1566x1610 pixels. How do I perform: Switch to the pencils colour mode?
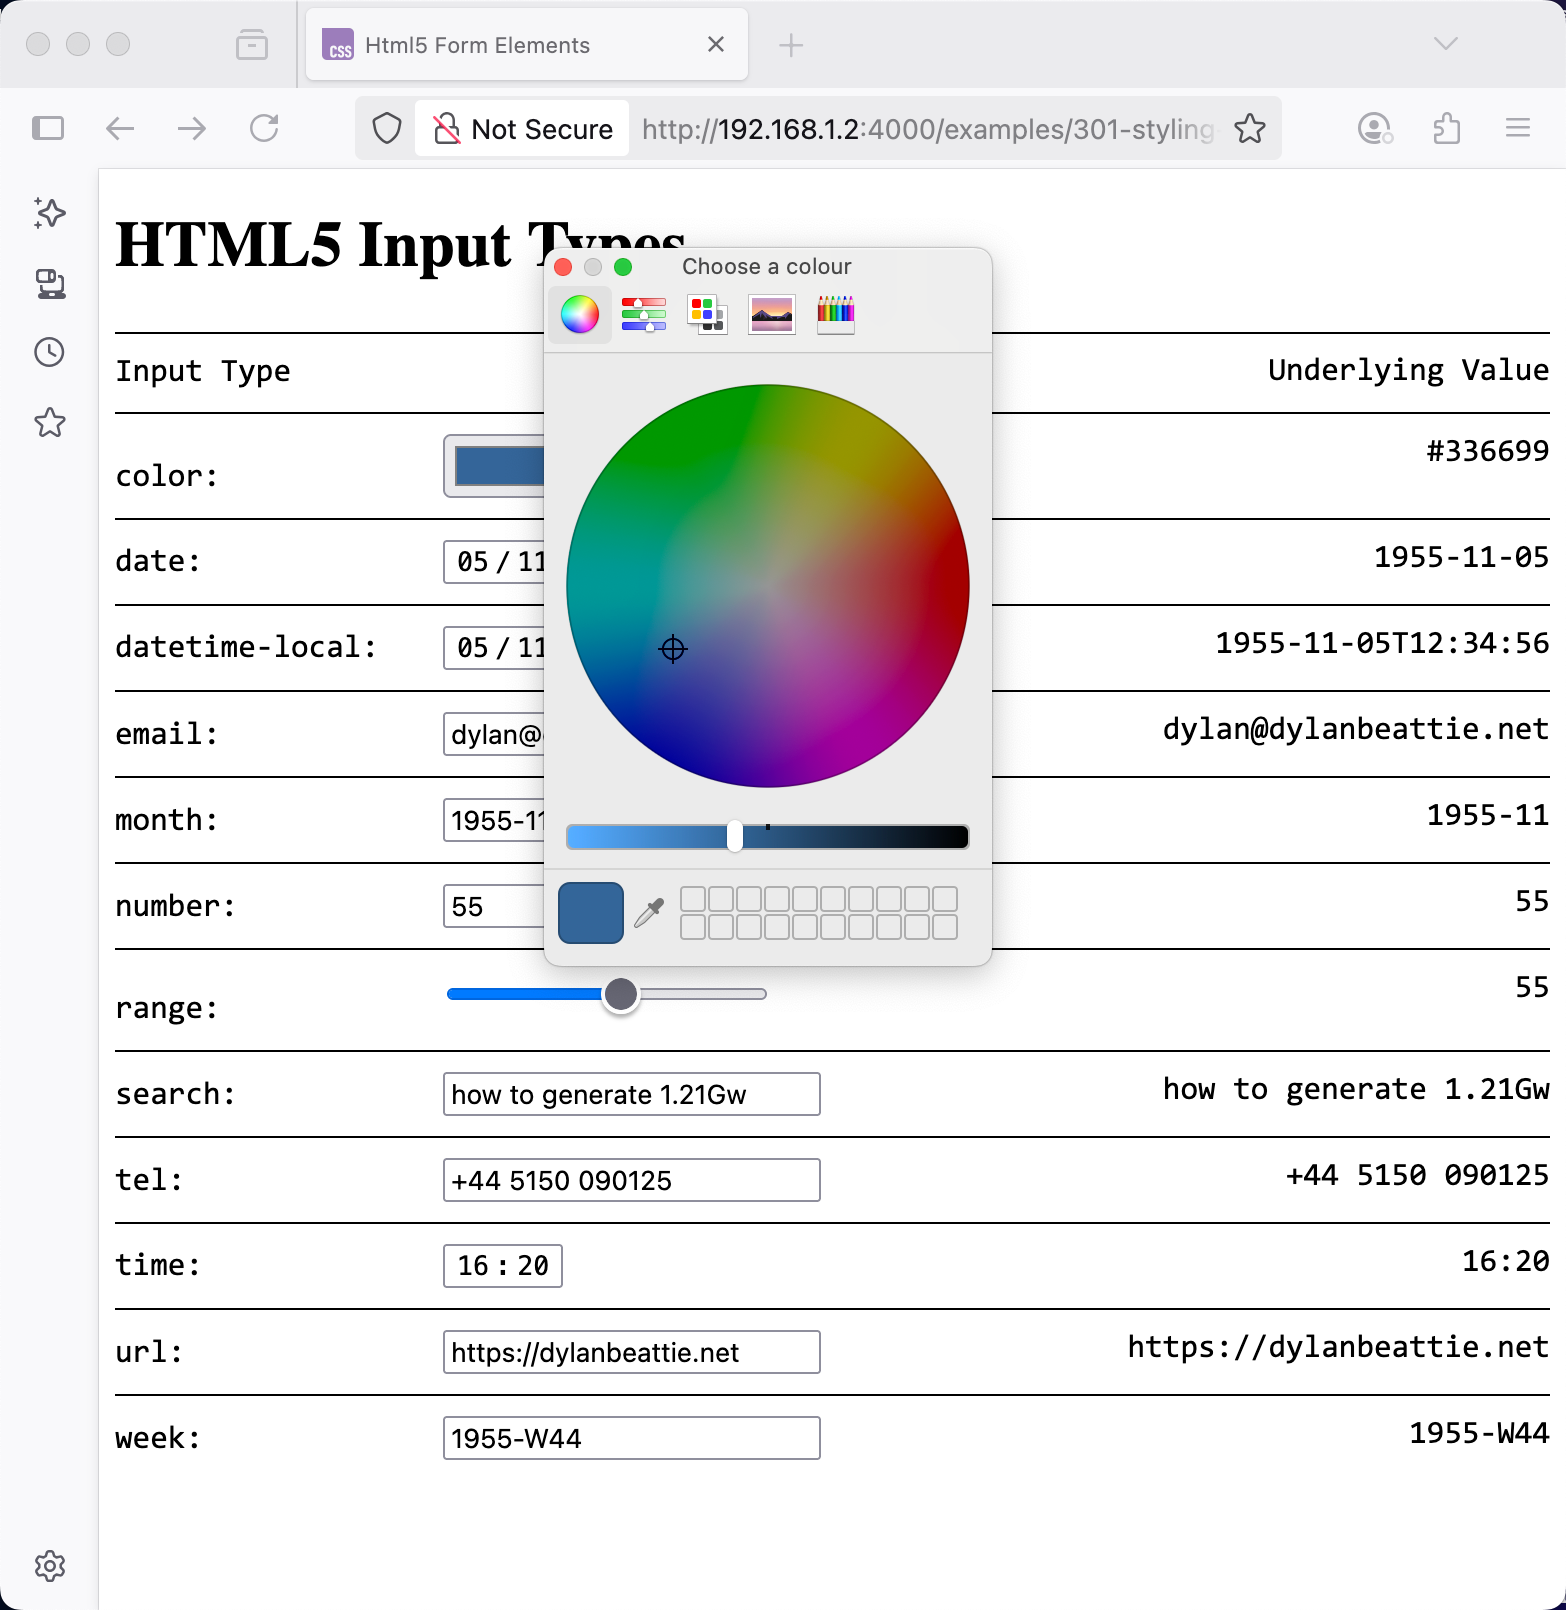836,315
